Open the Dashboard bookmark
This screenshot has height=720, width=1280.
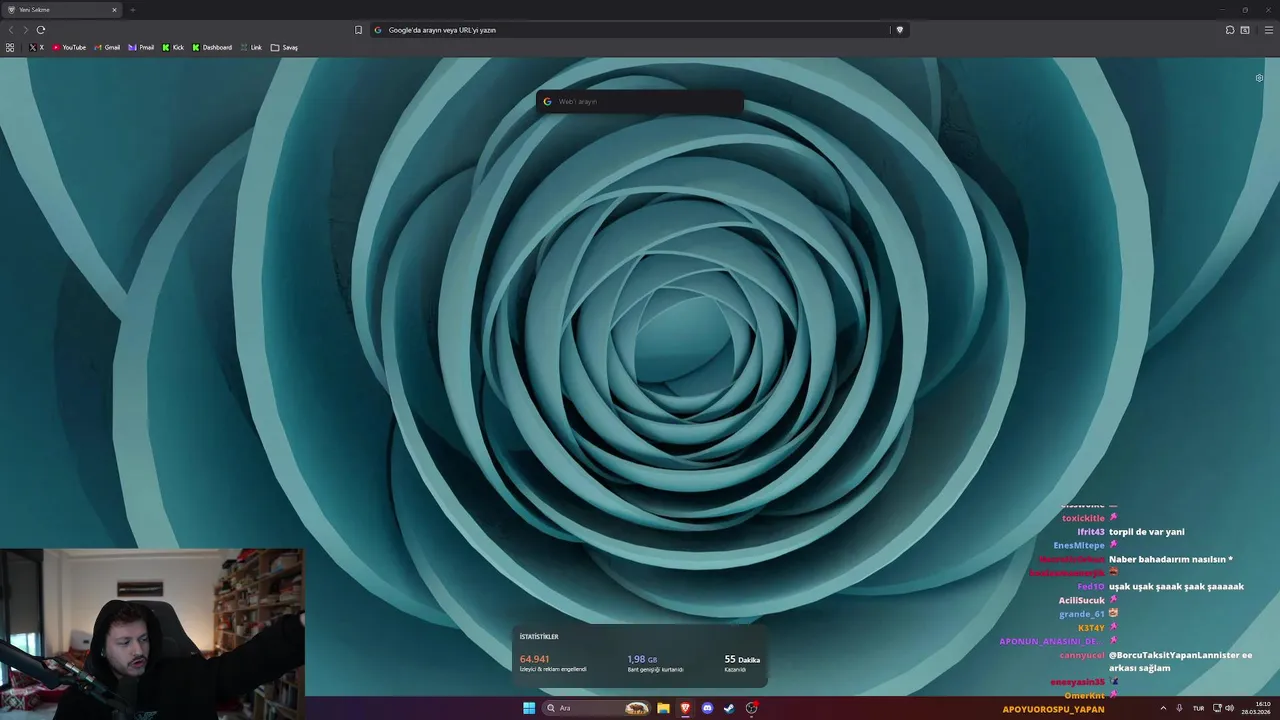[212, 47]
